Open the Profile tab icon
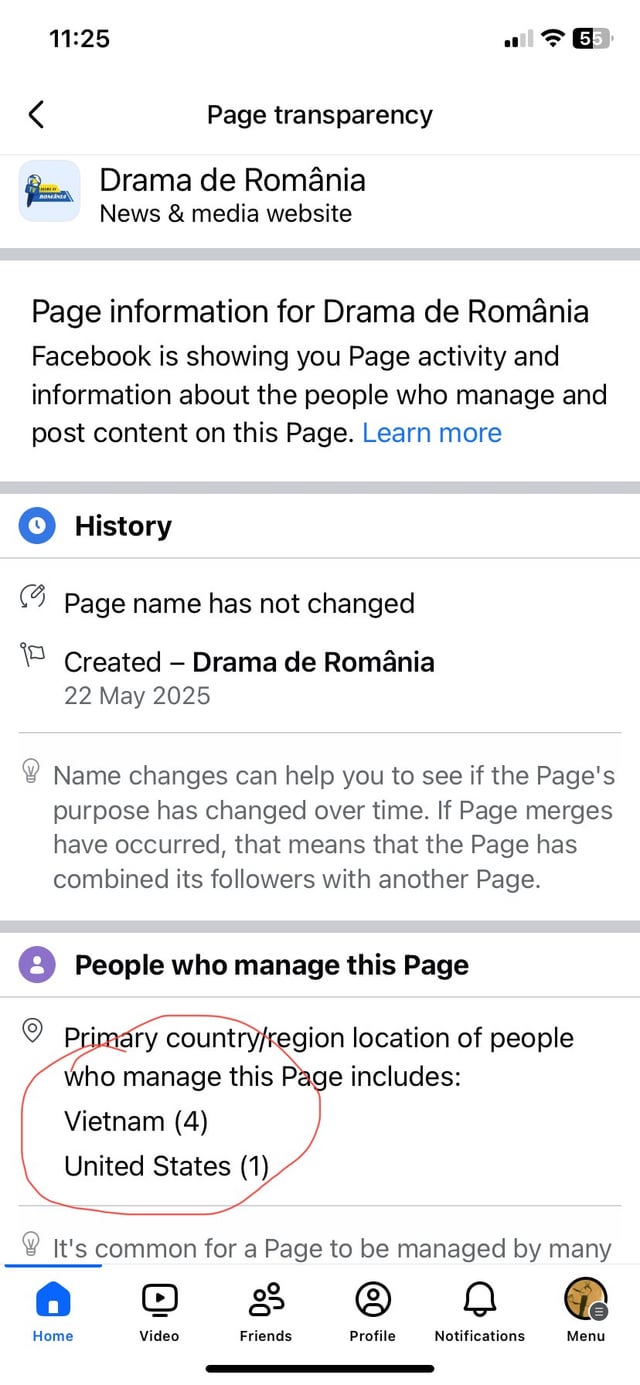 point(373,1299)
